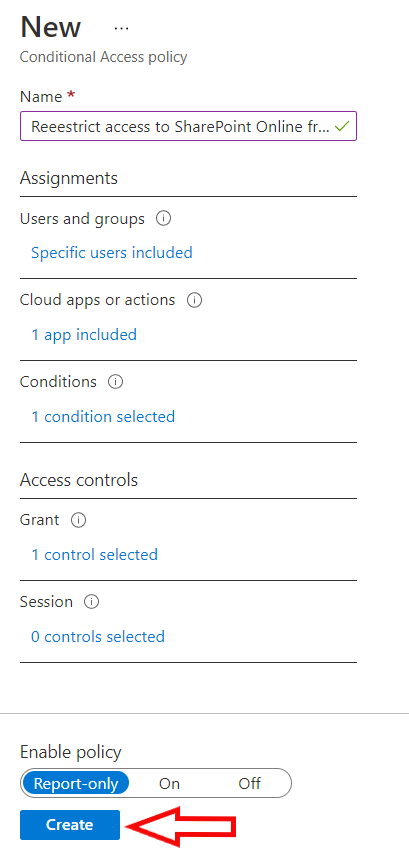The width and height of the screenshot is (409, 855).
Task: Click the Enable policy label
Action: pyautogui.click(x=70, y=752)
